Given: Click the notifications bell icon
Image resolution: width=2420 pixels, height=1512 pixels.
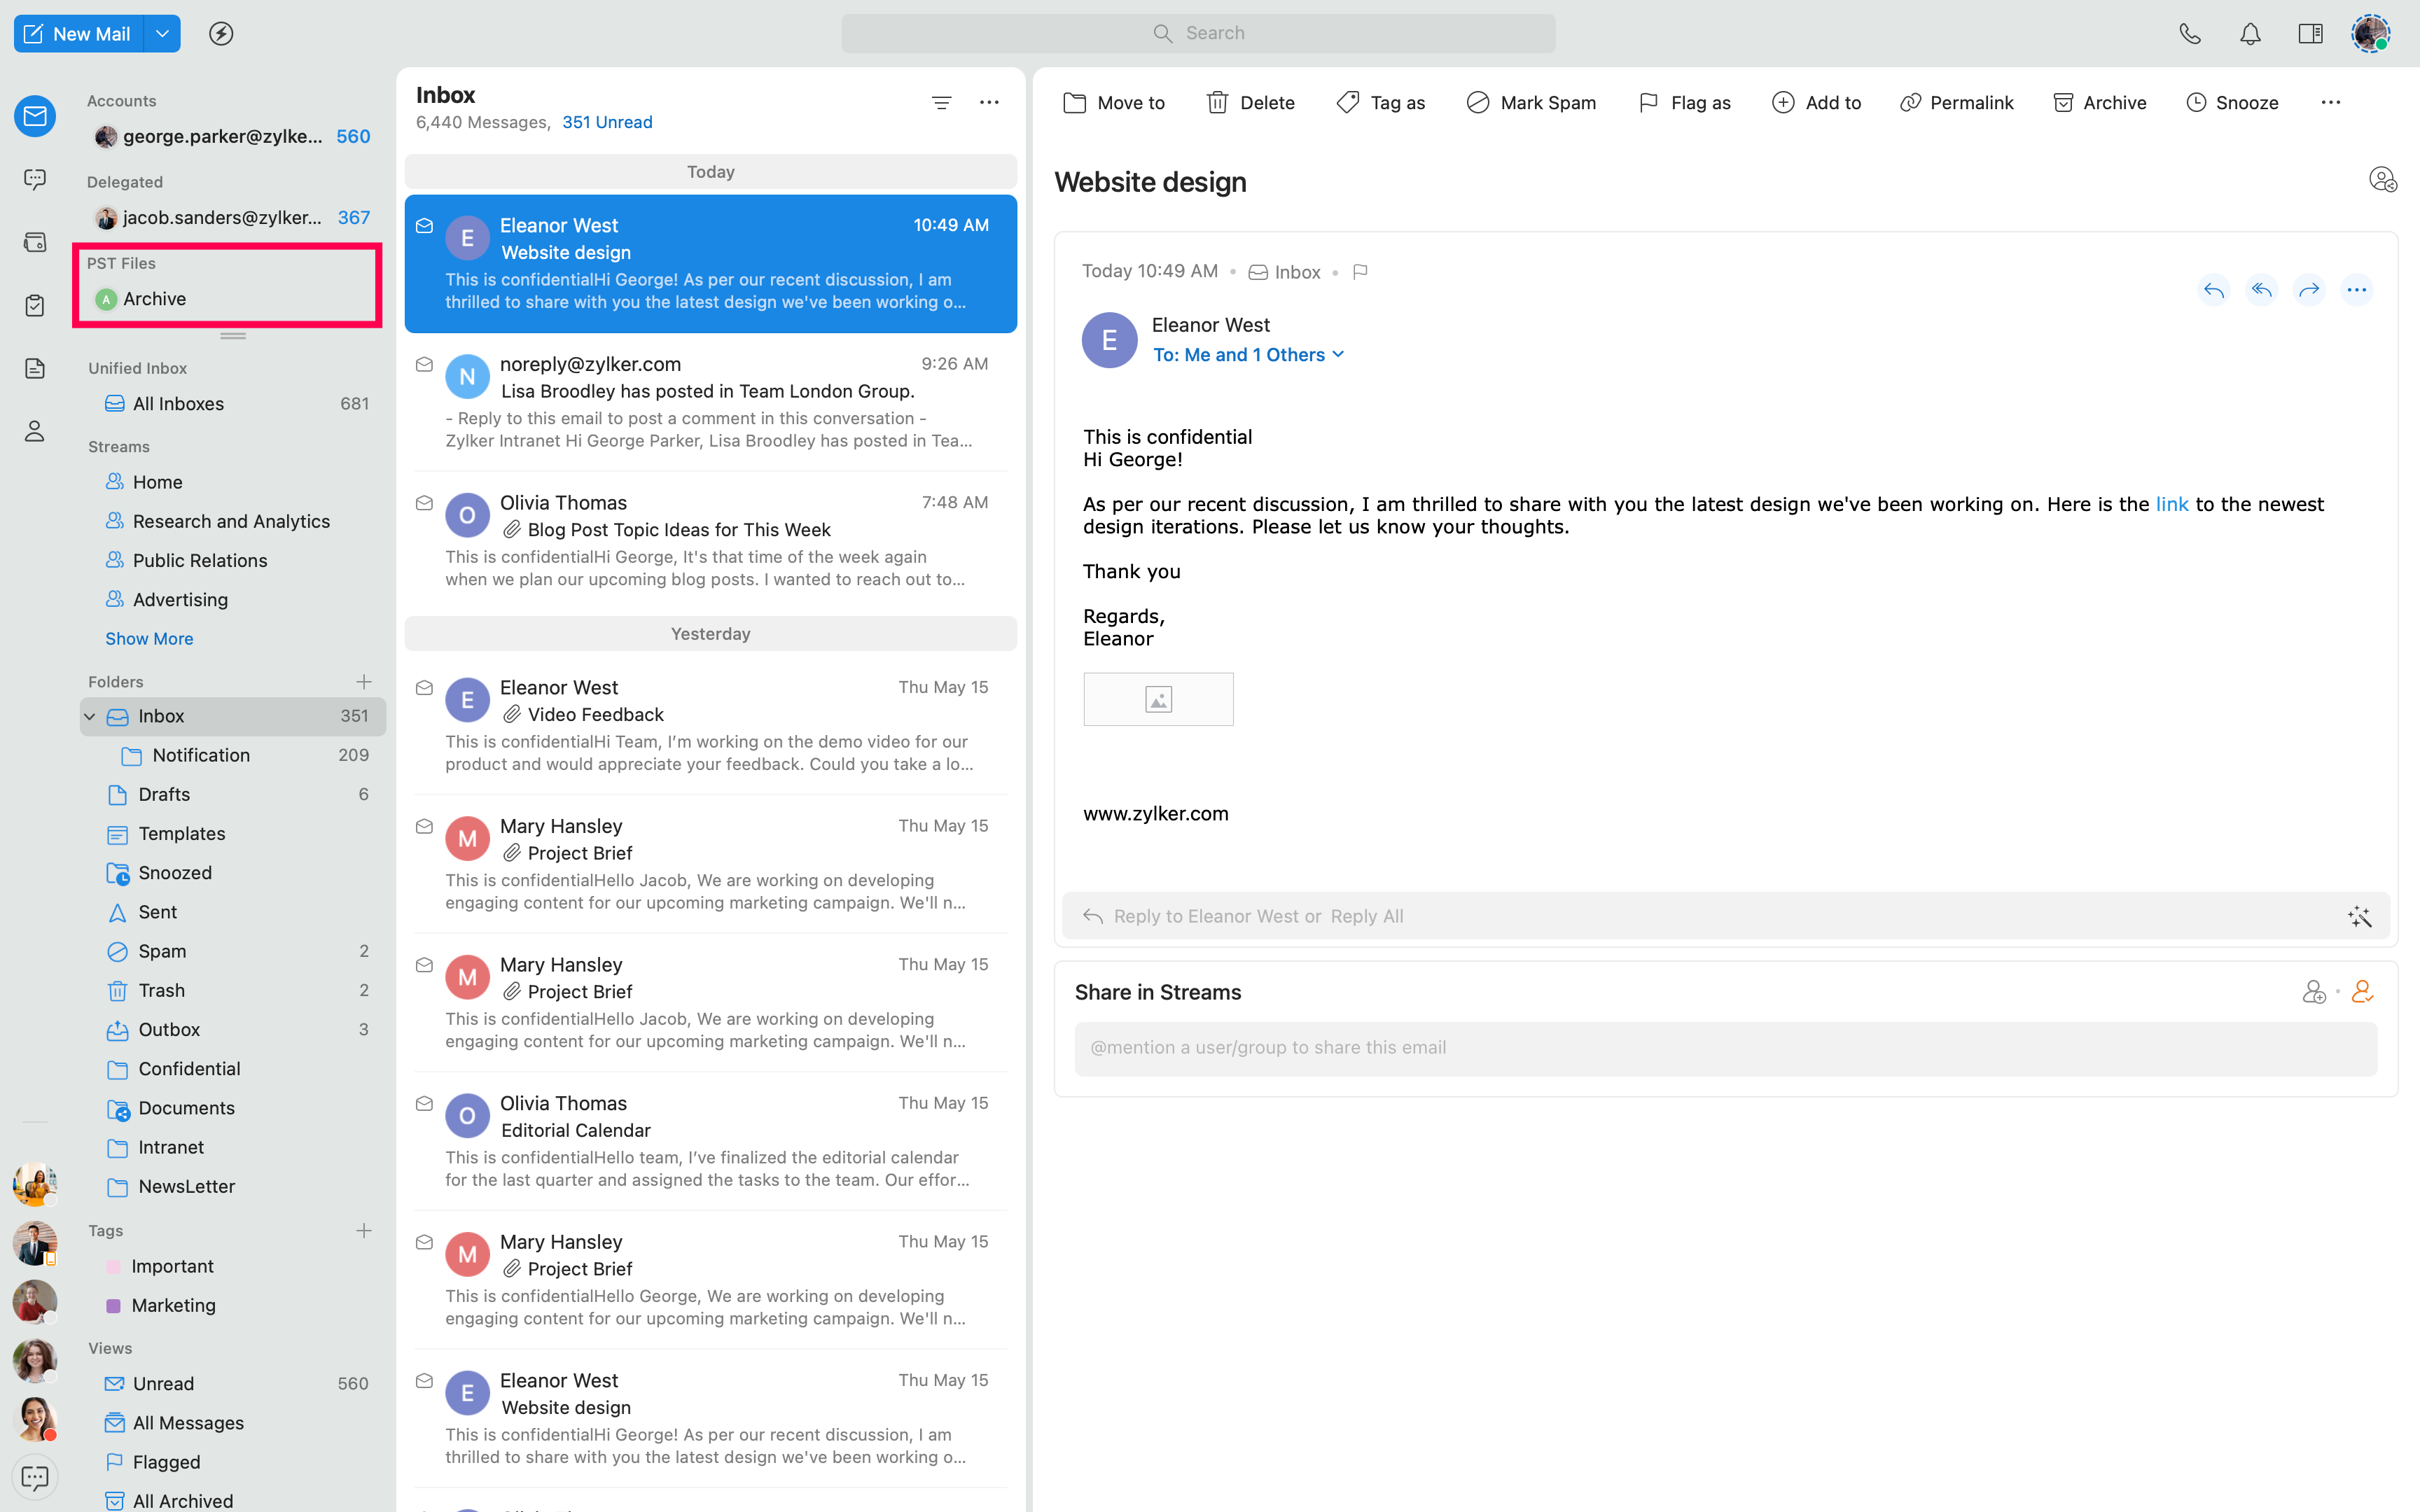Looking at the screenshot, I should click(2250, 34).
